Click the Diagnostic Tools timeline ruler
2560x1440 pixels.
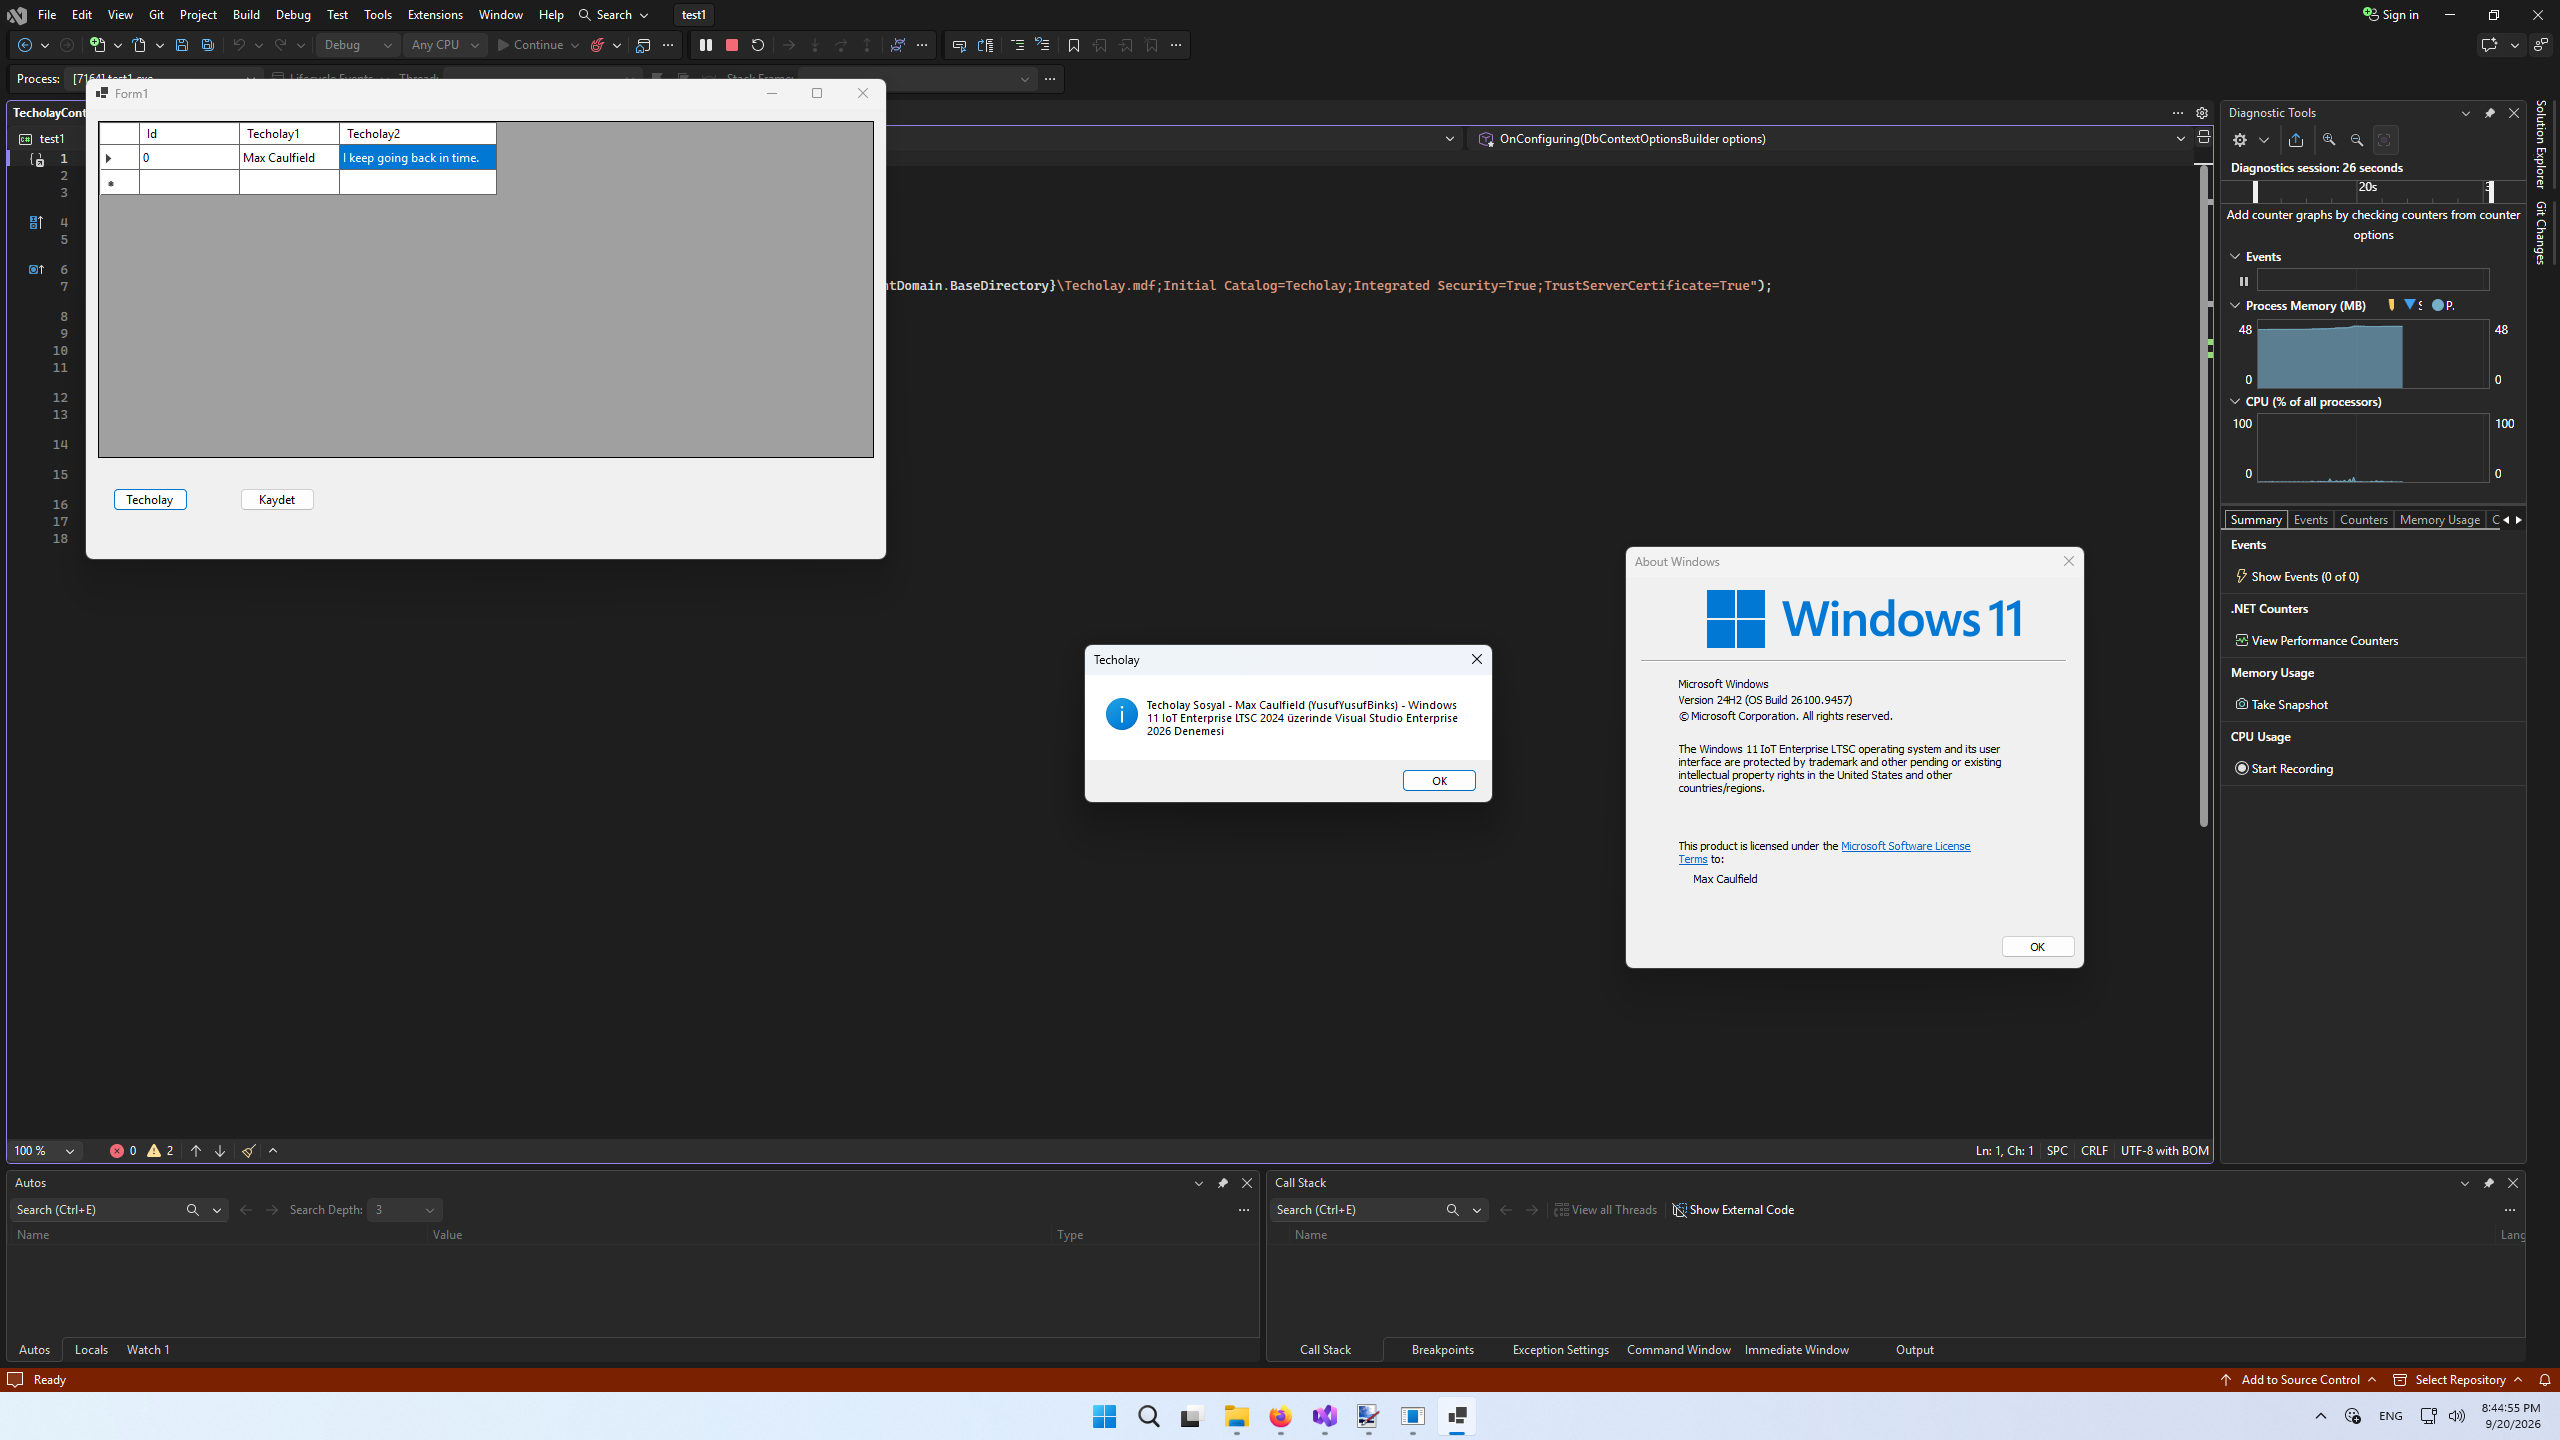coord(2373,191)
